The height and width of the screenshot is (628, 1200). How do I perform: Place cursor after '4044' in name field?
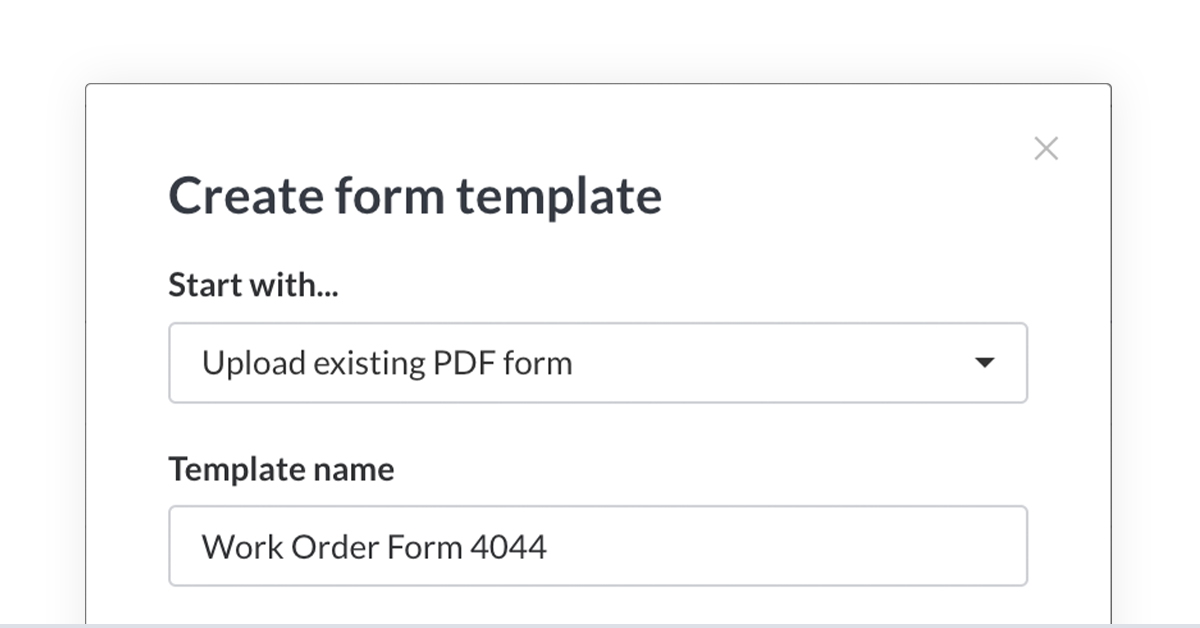(549, 547)
